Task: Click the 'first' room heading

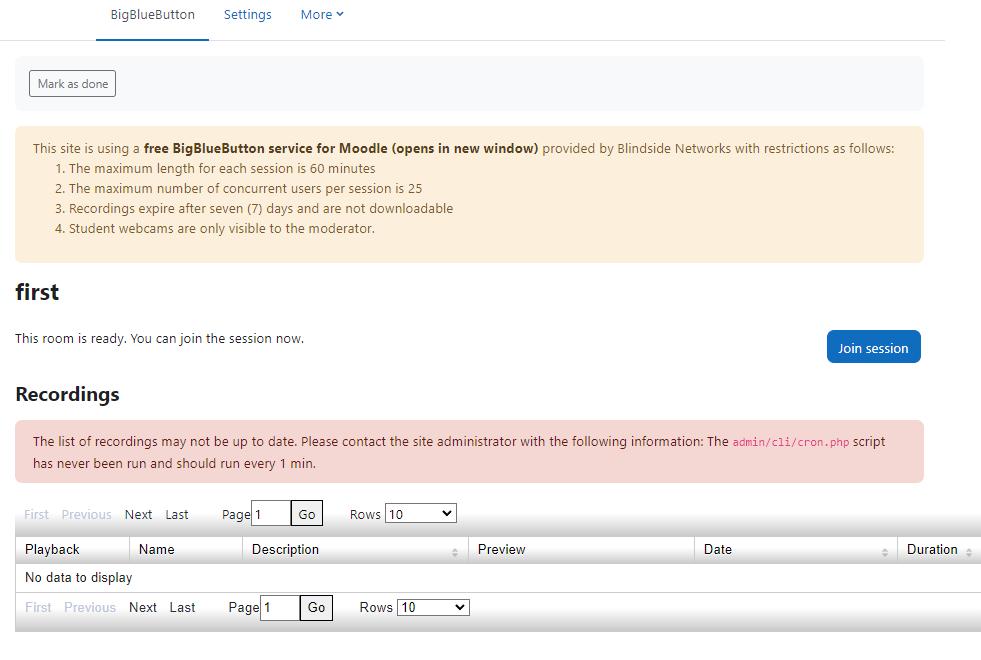Action: pos(37,292)
